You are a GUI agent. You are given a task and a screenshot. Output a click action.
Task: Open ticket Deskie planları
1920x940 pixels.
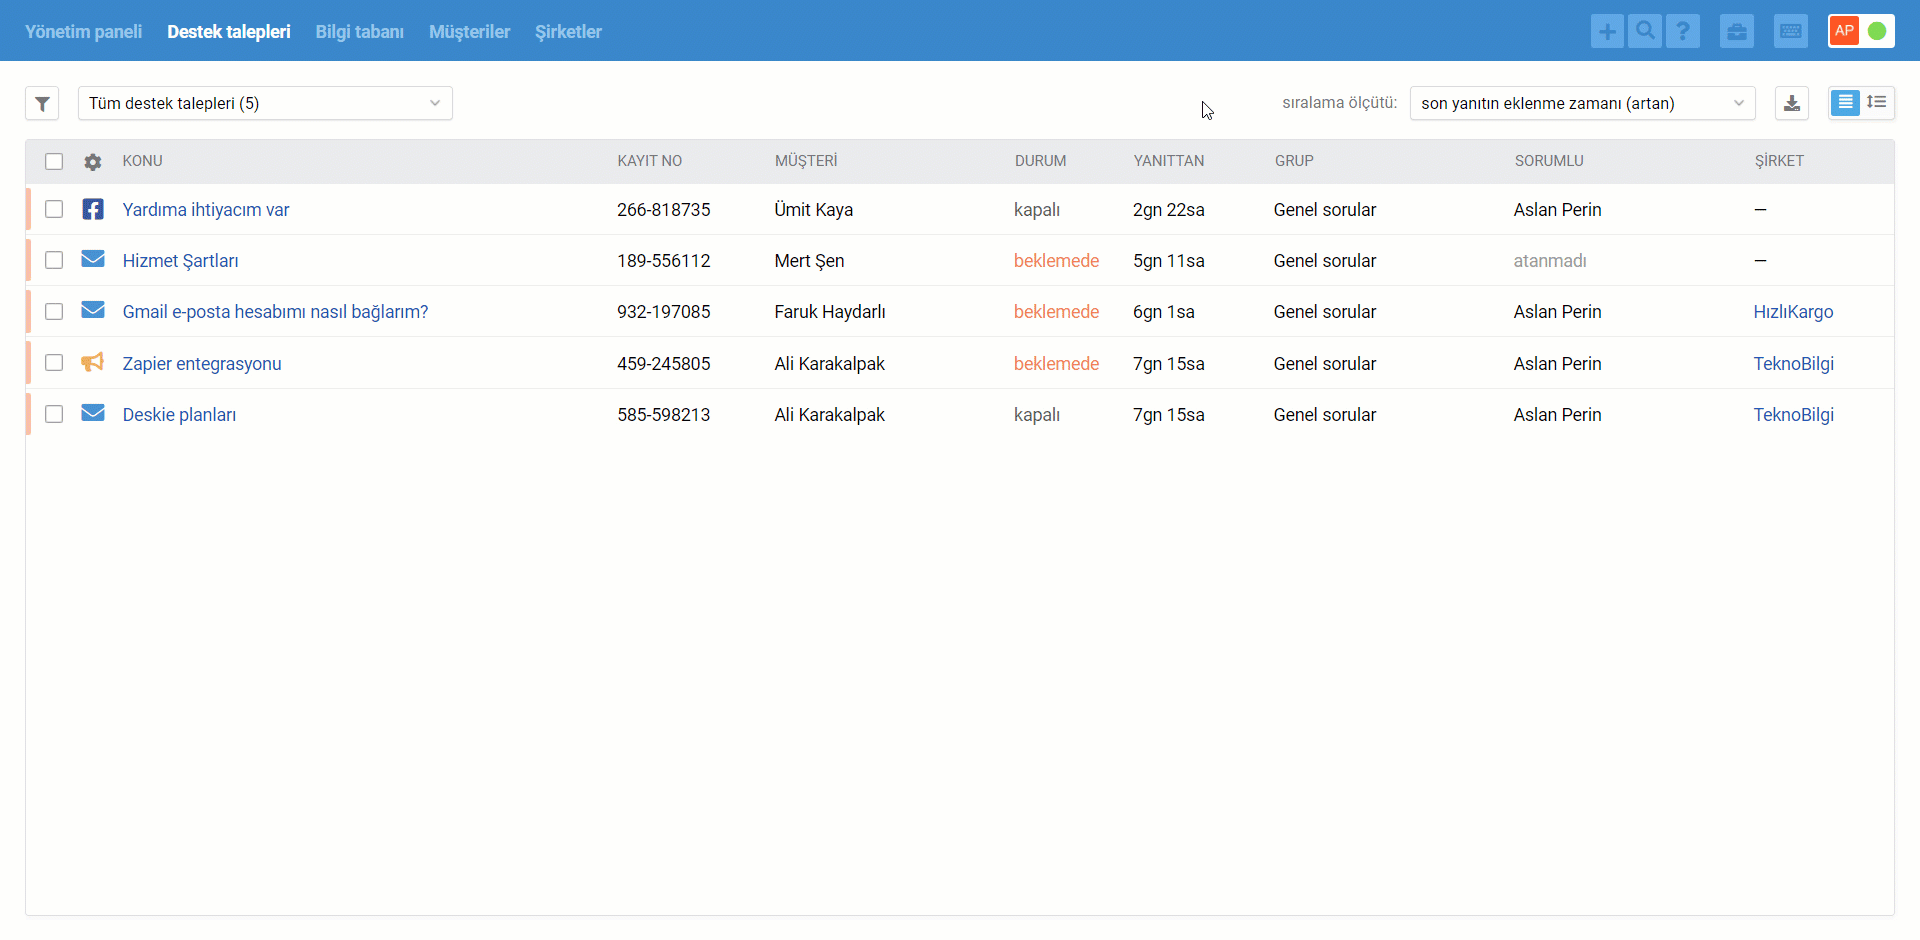(179, 415)
